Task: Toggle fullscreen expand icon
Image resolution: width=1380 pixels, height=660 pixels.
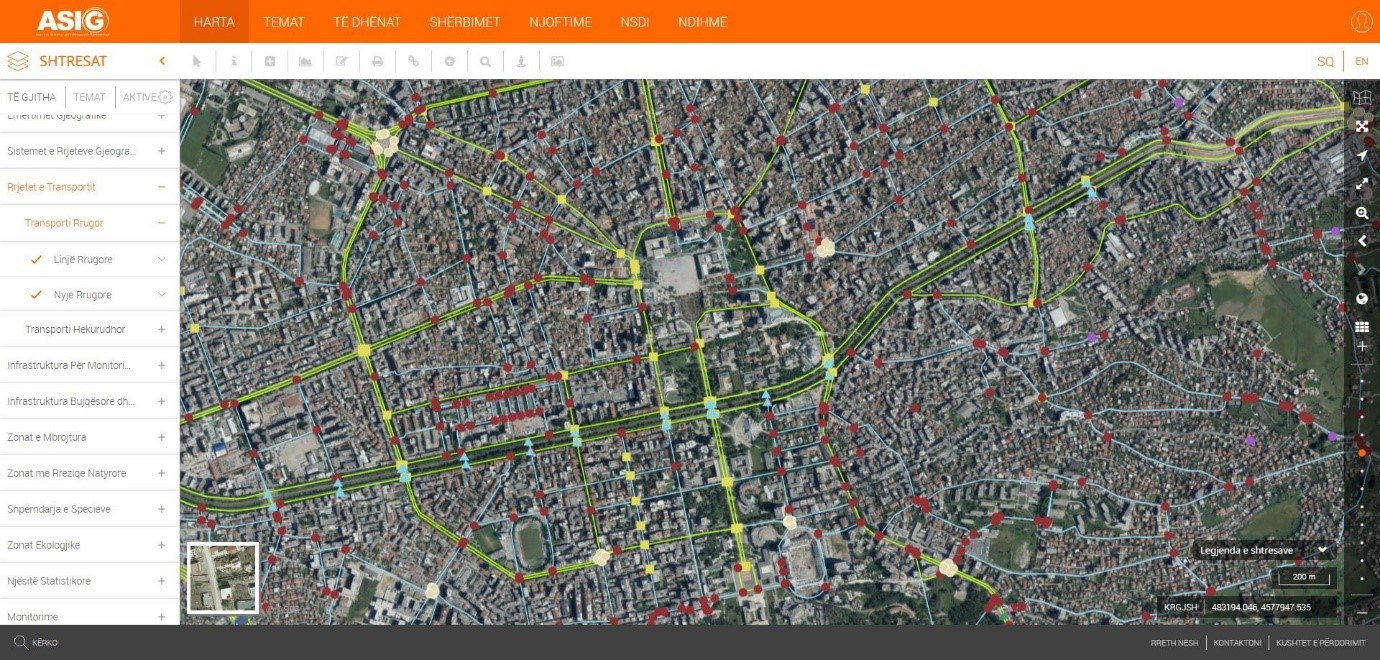Action: (x=1361, y=184)
